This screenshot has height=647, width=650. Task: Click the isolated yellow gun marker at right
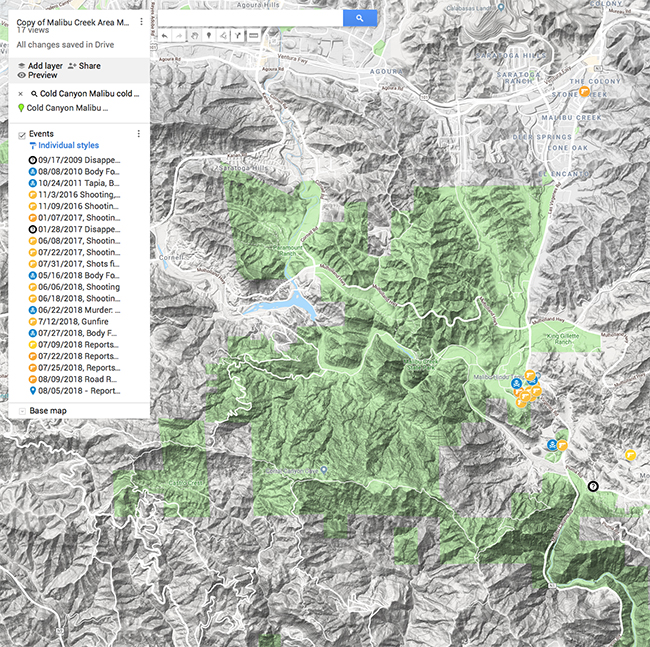[629, 455]
